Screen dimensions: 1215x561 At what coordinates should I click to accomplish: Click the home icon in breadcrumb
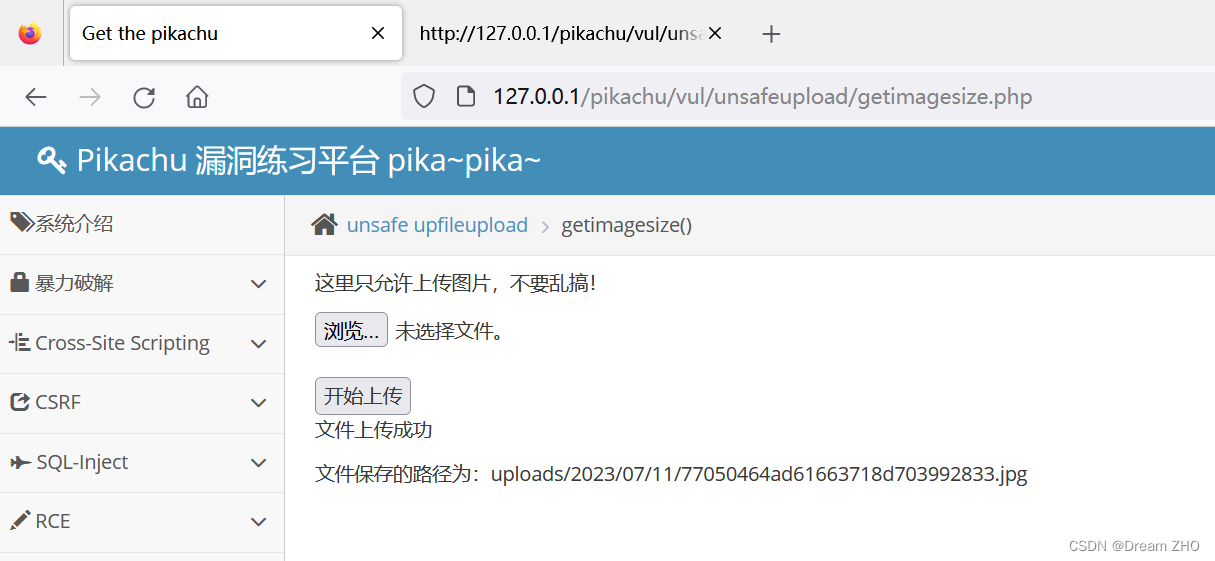[324, 225]
